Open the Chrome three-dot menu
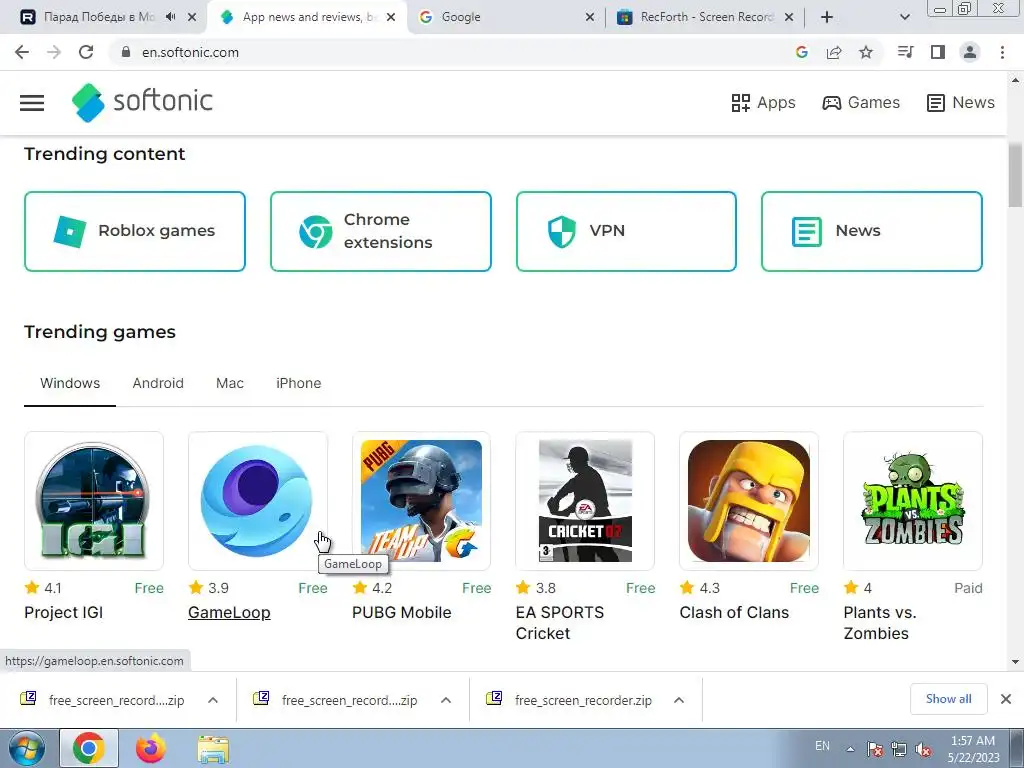This screenshot has height=768, width=1024. 1002,52
